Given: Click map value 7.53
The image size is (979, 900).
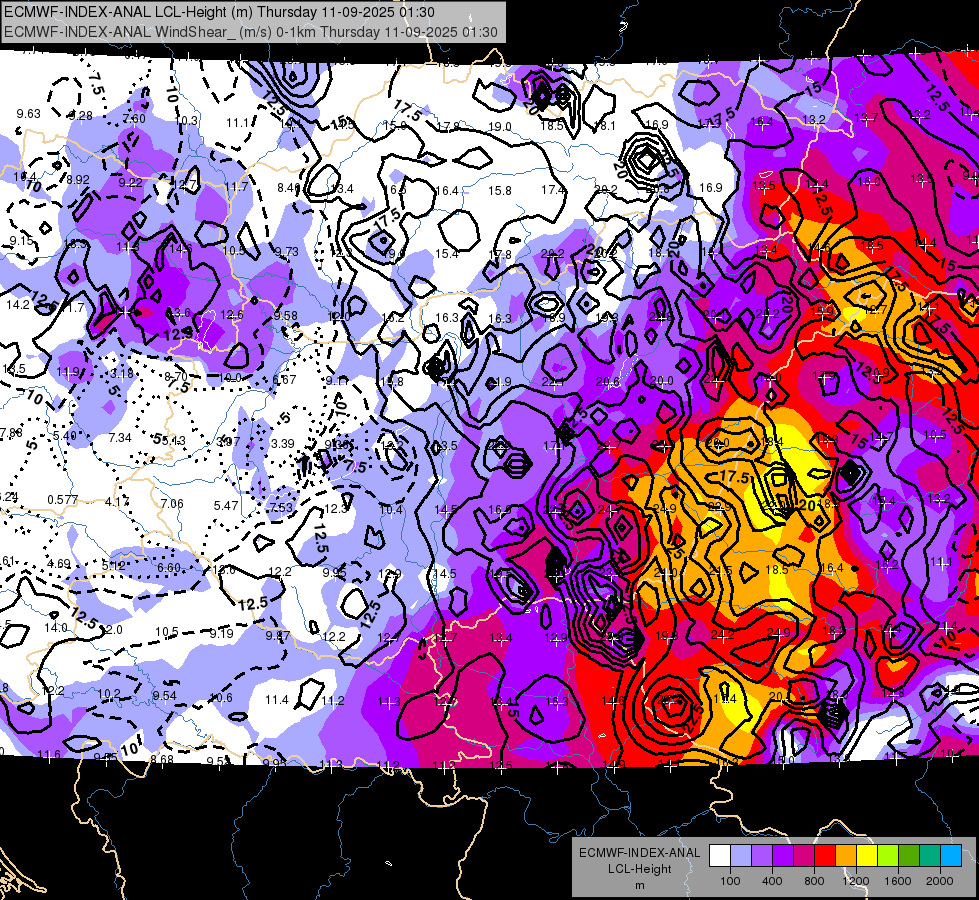Looking at the screenshot, I should point(281,507).
